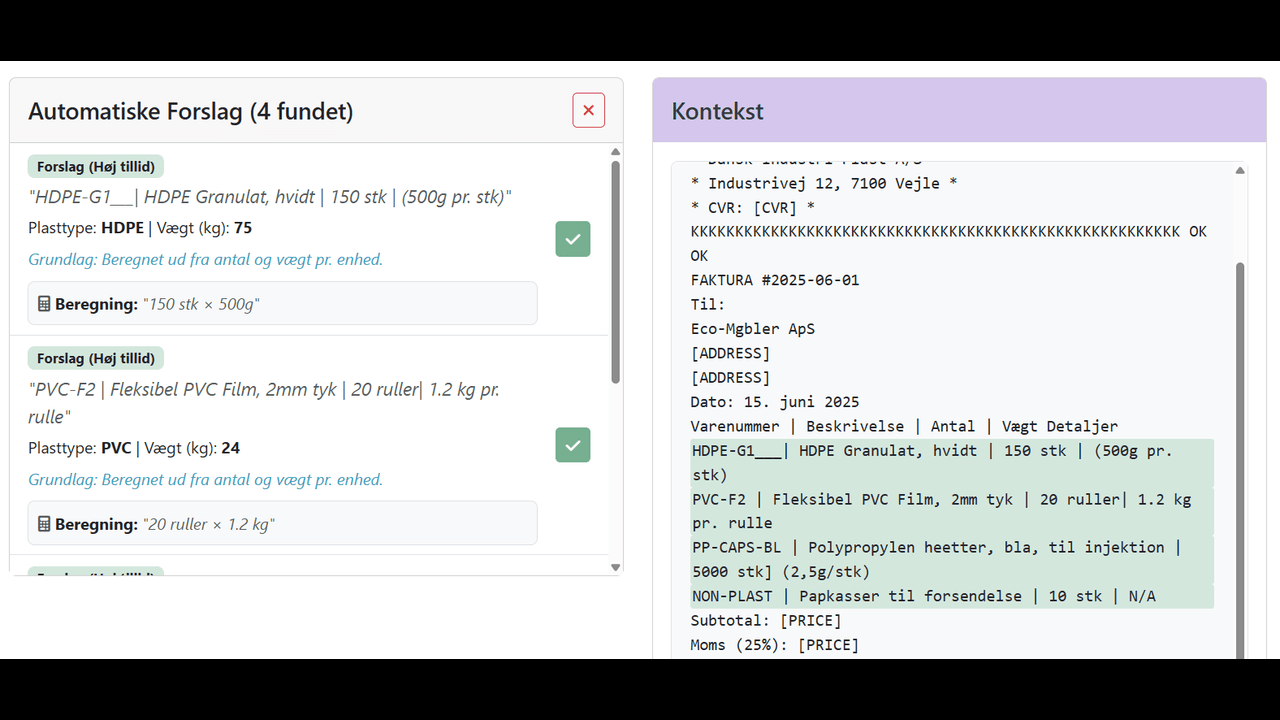Image resolution: width=1280 pixels, height=720 pixels.
Task: Click the scrollbar down arrow in suggestions list
Action: 615,566
